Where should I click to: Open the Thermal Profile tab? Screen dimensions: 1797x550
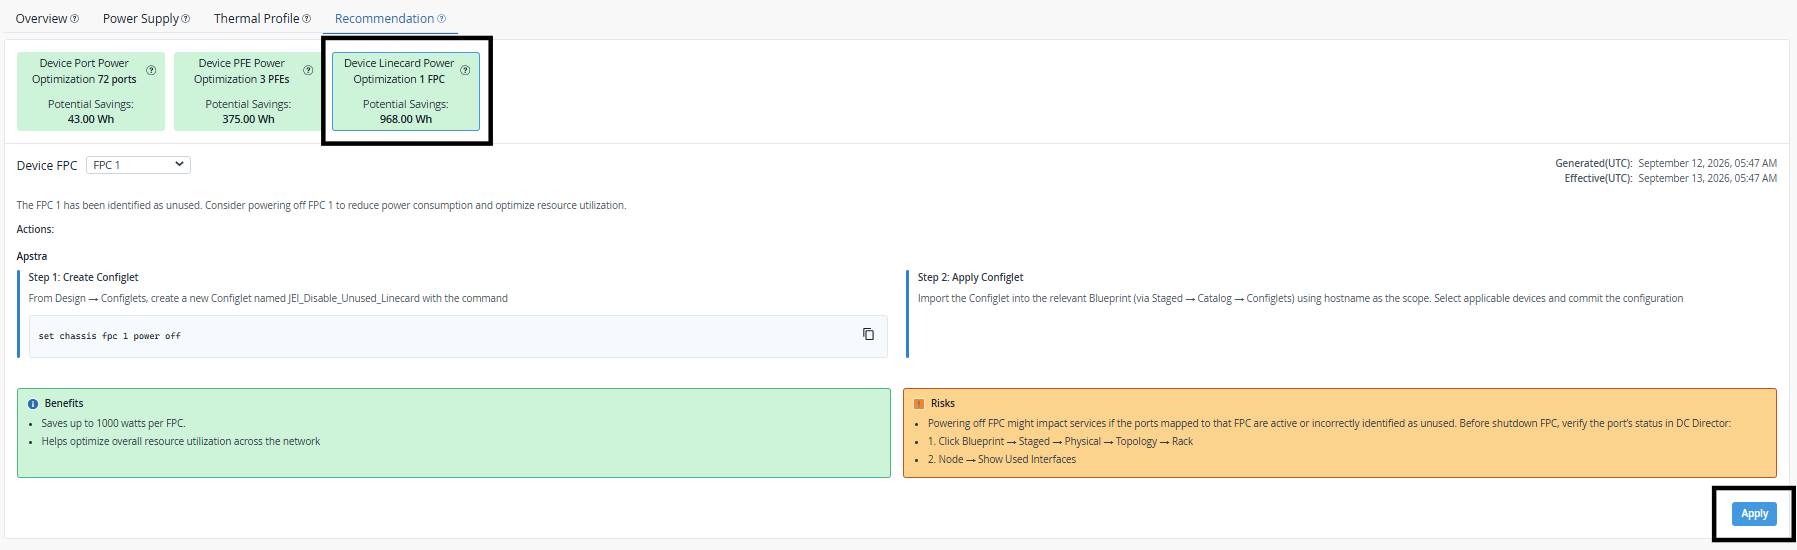point(257,18)
